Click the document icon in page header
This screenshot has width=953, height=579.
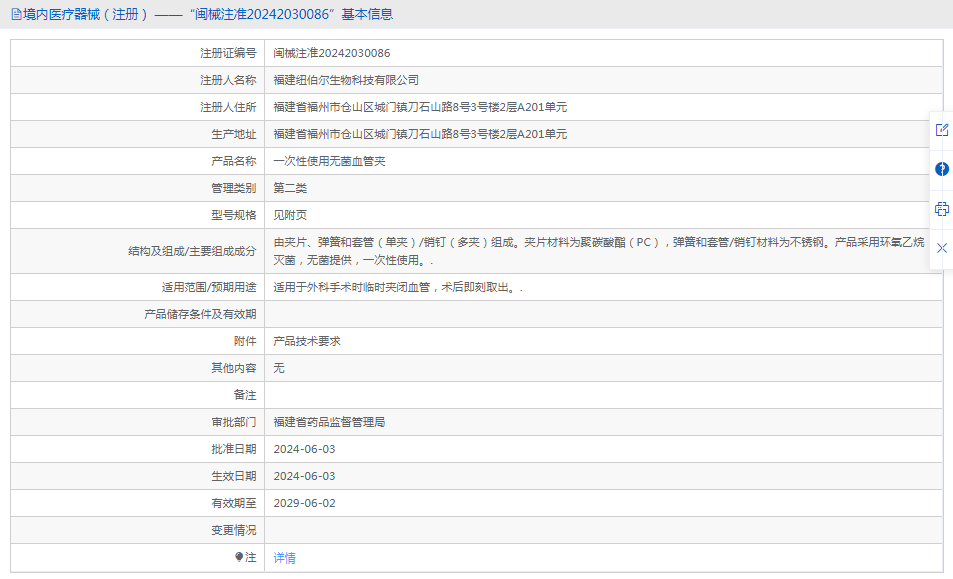pos(16,14)
